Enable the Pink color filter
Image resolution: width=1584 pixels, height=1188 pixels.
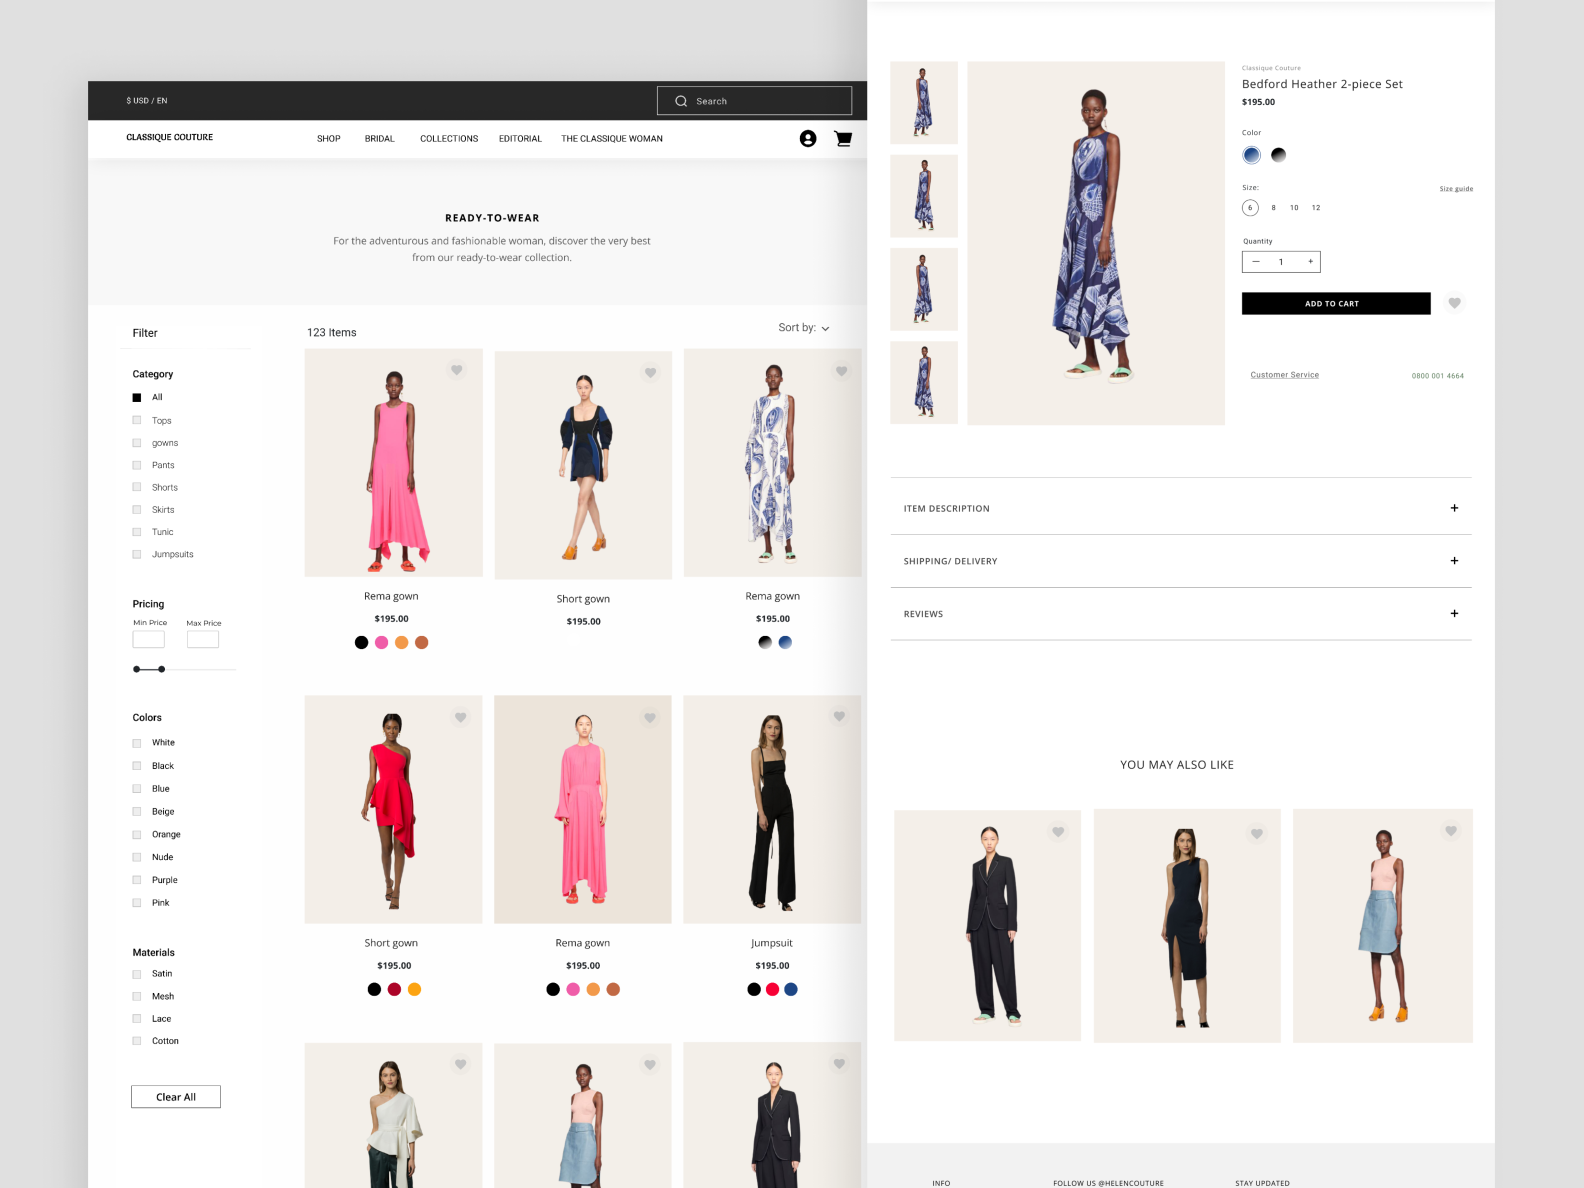(137, 903)
